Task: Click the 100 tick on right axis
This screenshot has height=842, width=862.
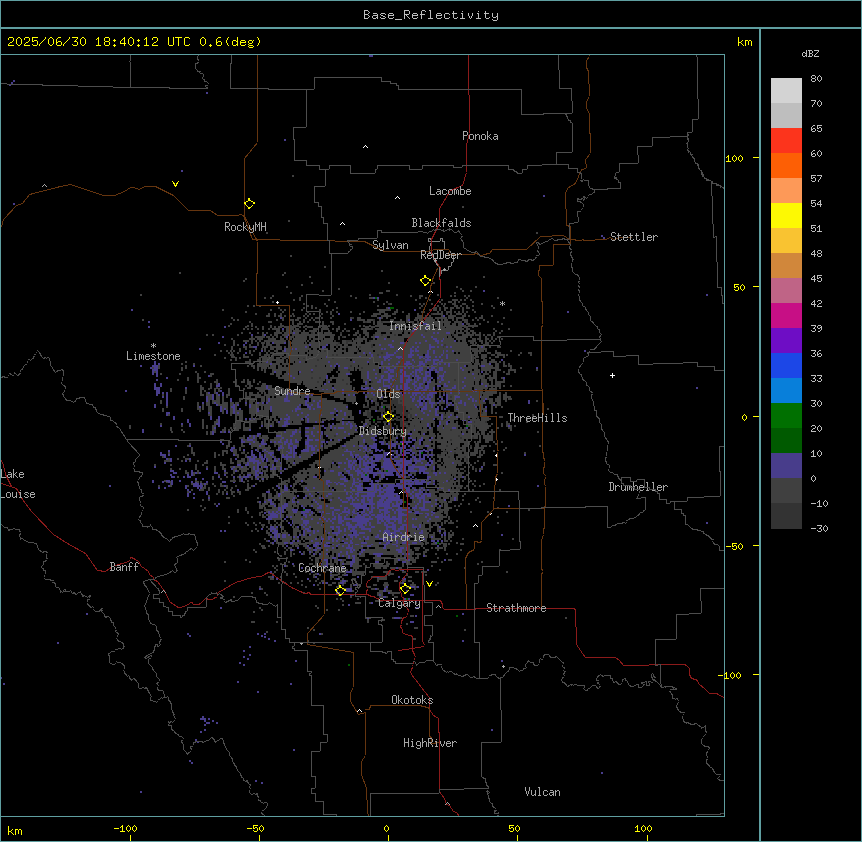Action: coord(734,158)
